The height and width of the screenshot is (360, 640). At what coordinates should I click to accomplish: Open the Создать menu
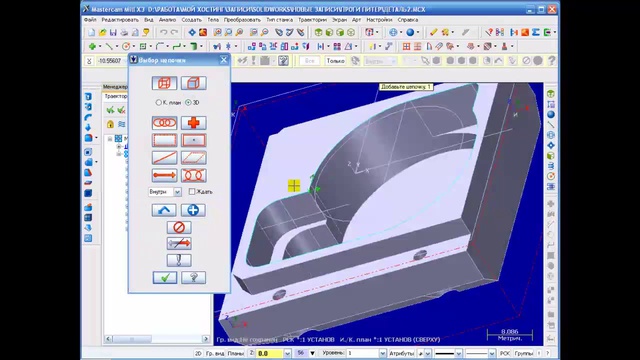point(191,20)
